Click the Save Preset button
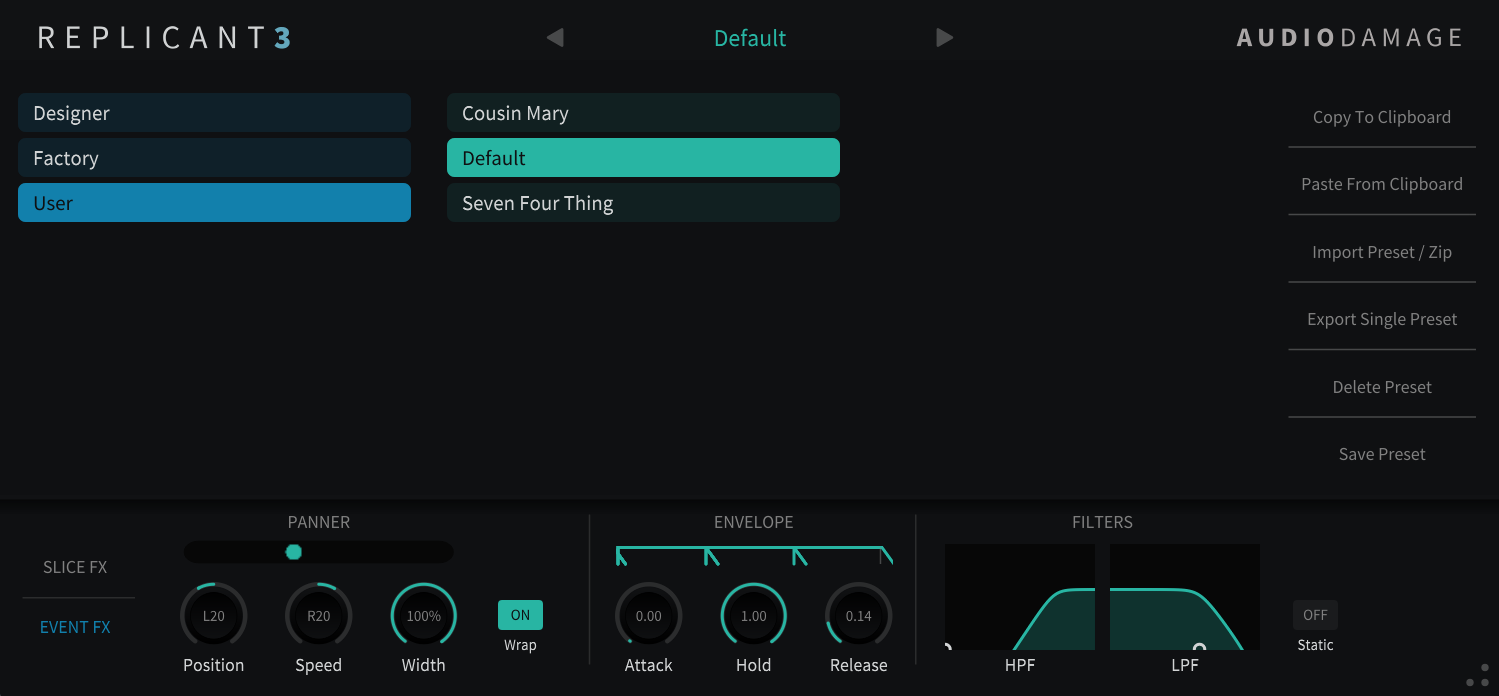Image resolution: width=1499 pixels, height=696 pixels. pyautogui.click(x=1381, y=454)
